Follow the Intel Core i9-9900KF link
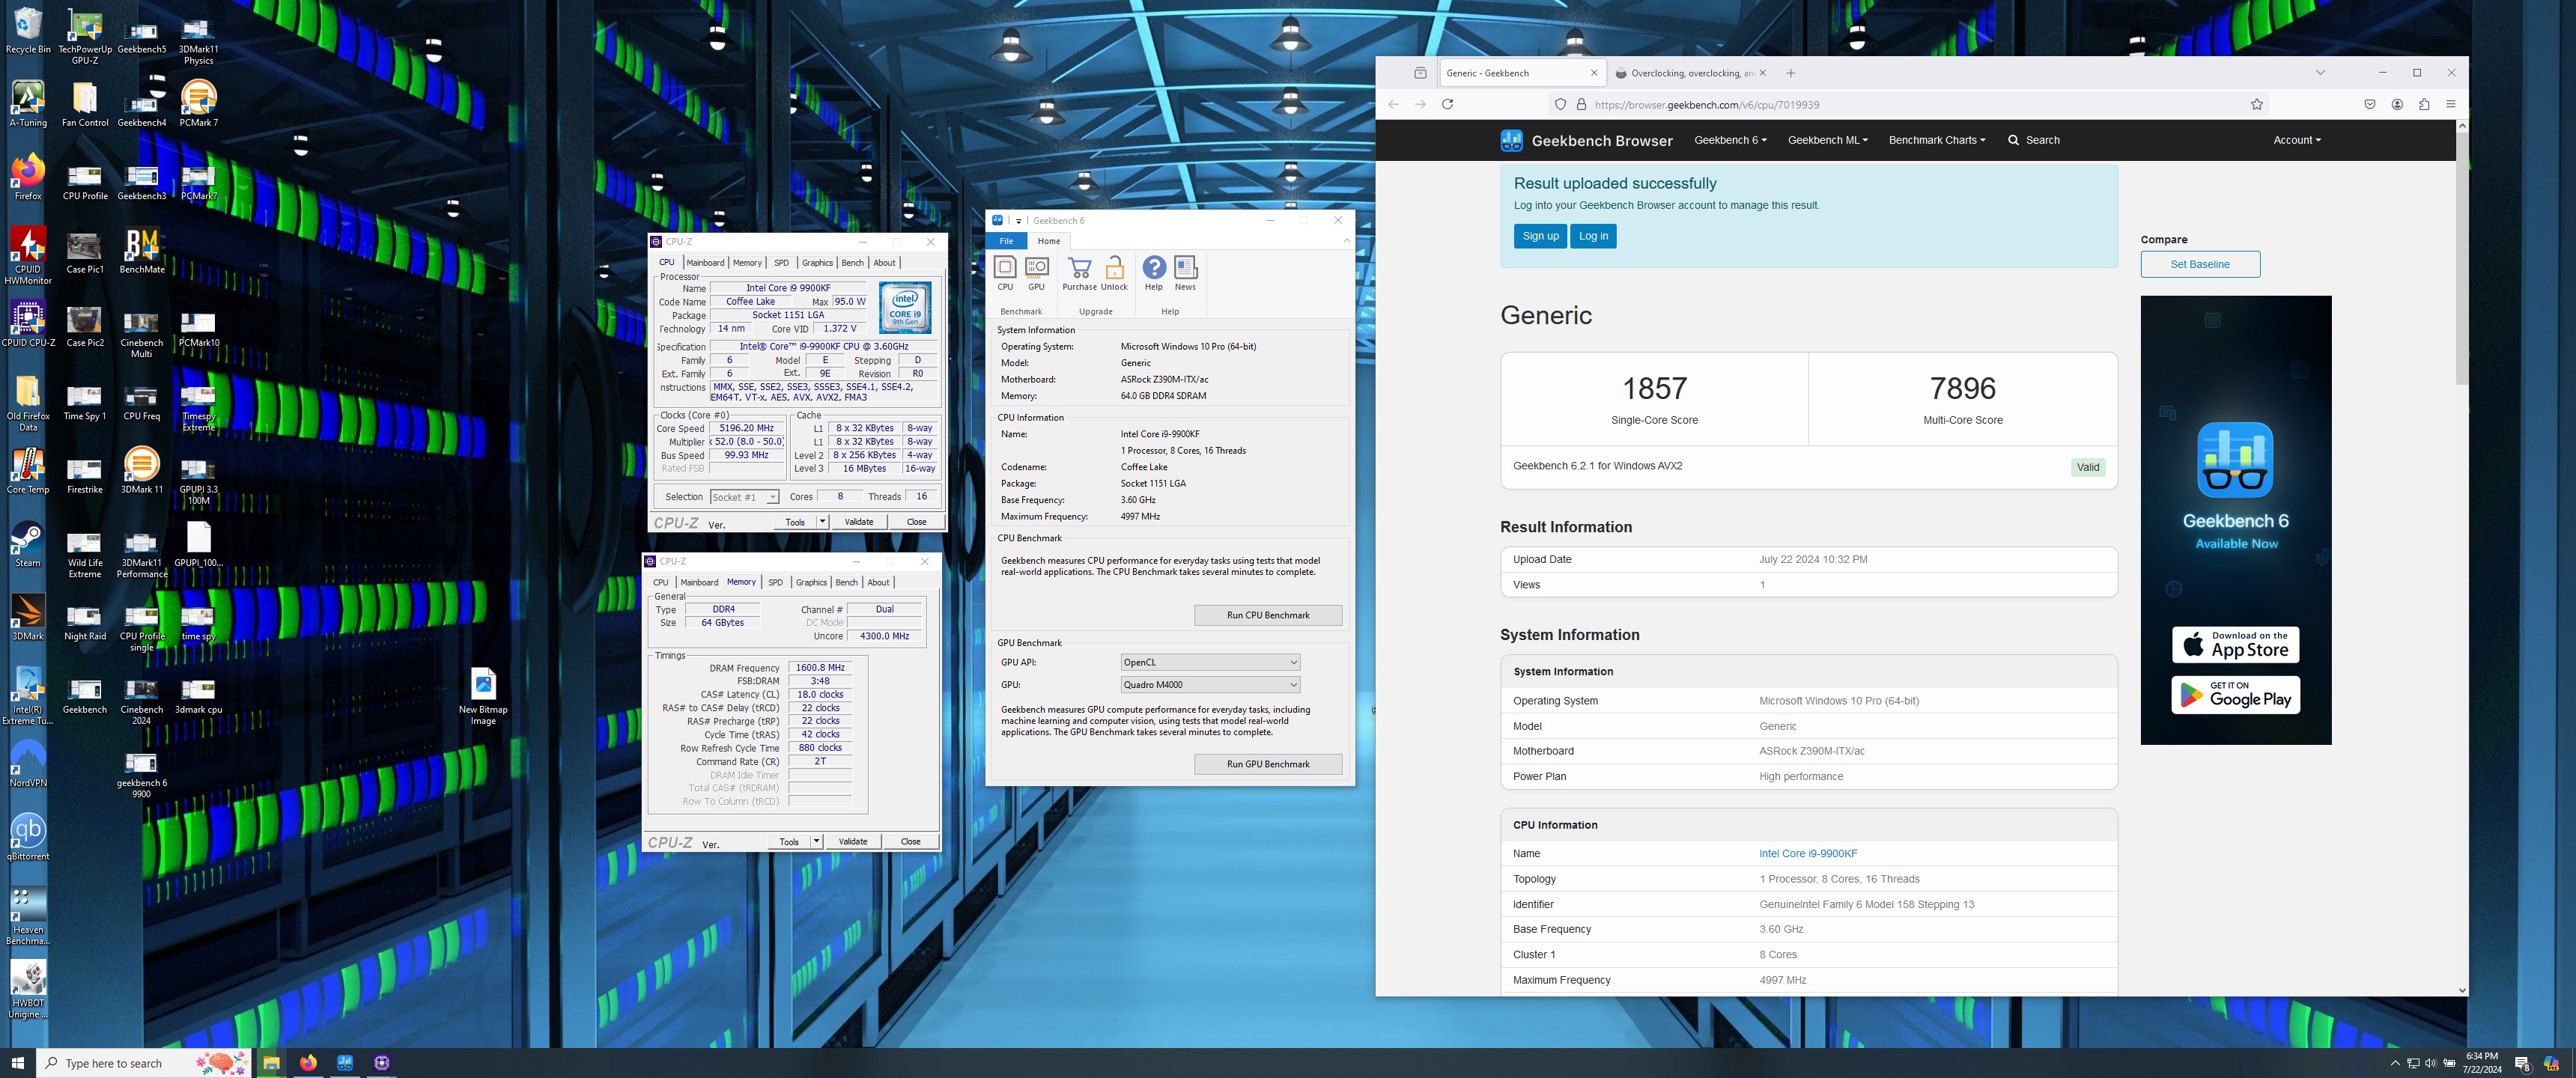The width and height of the screenshot is (2576, 1078). pos(1808,854)
